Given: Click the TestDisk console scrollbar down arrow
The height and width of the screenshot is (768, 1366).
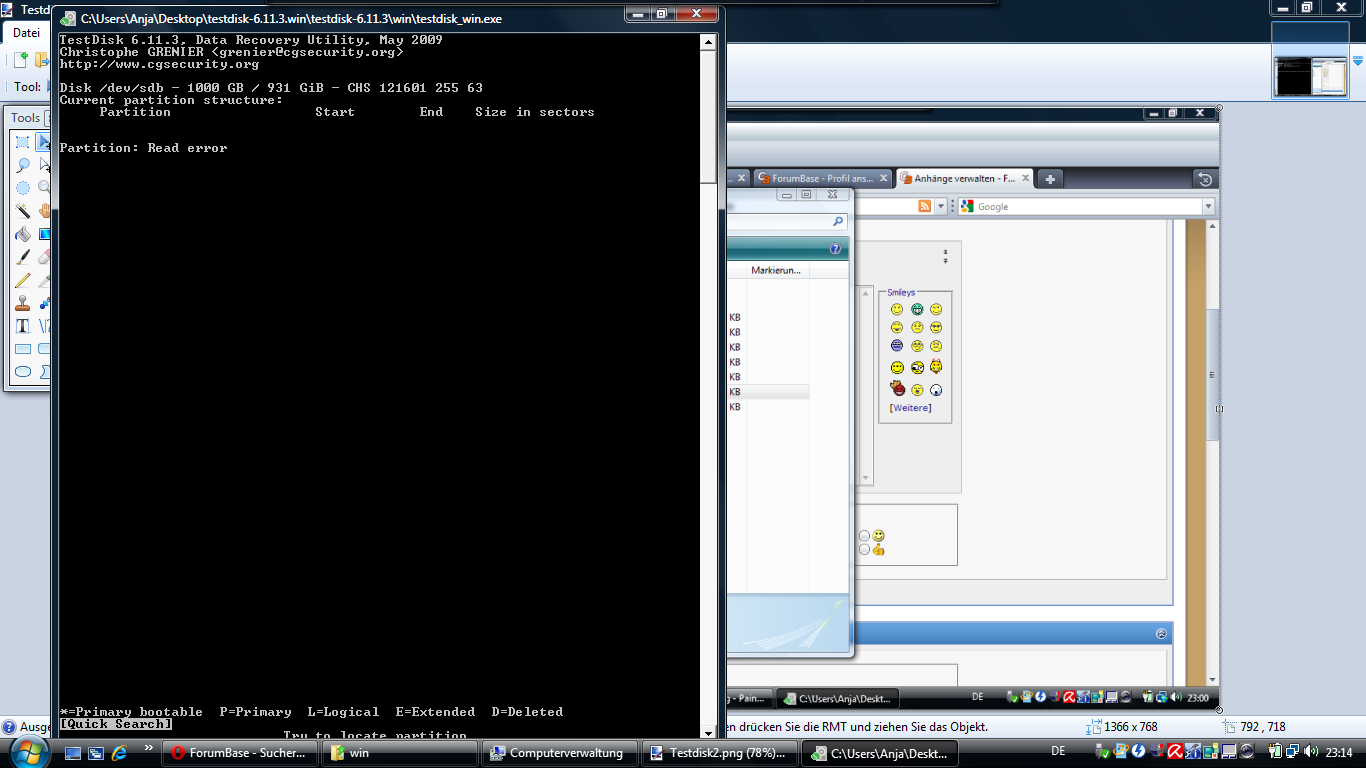Looking at the screenshot, I should (708, 731).
